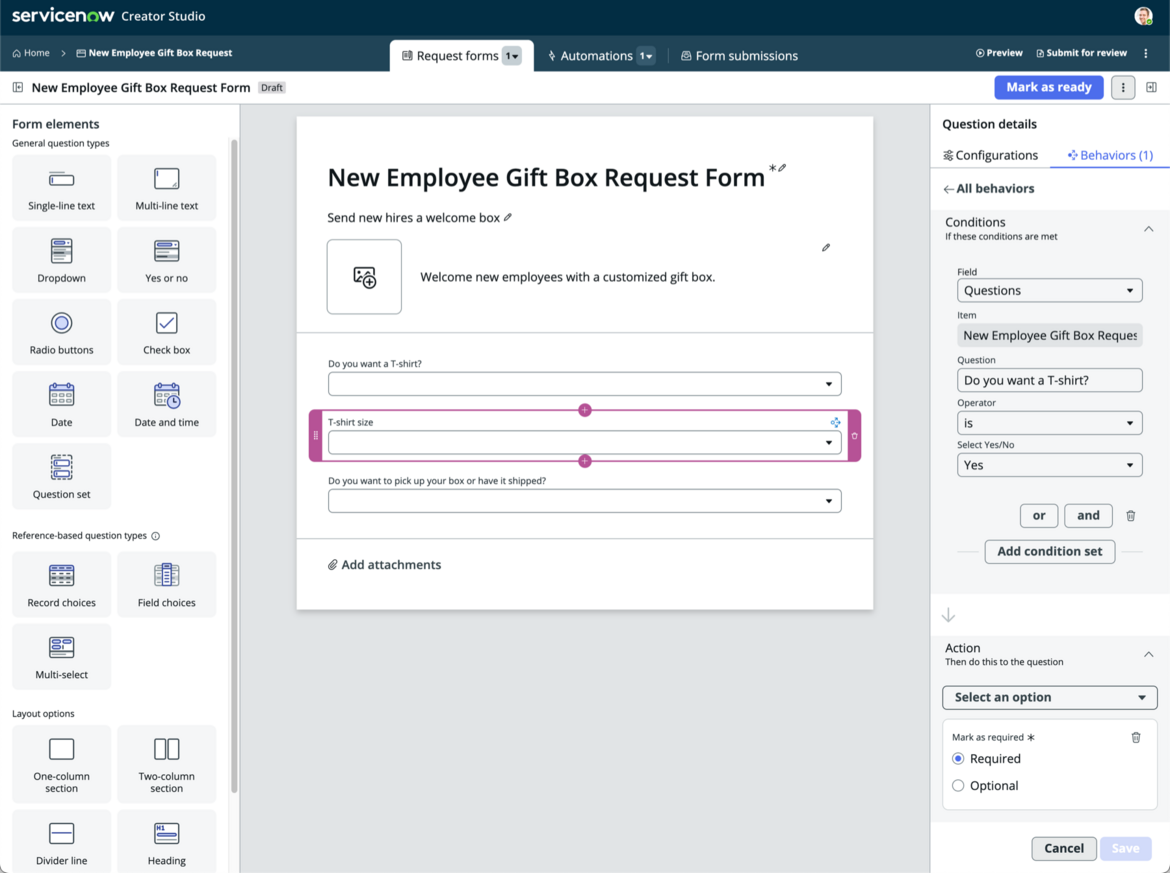Image resolution: width=1170 pixels, height=873 pixels.
Task: Open the 'Select an option' action dropdown
Action: [1049, 698]
